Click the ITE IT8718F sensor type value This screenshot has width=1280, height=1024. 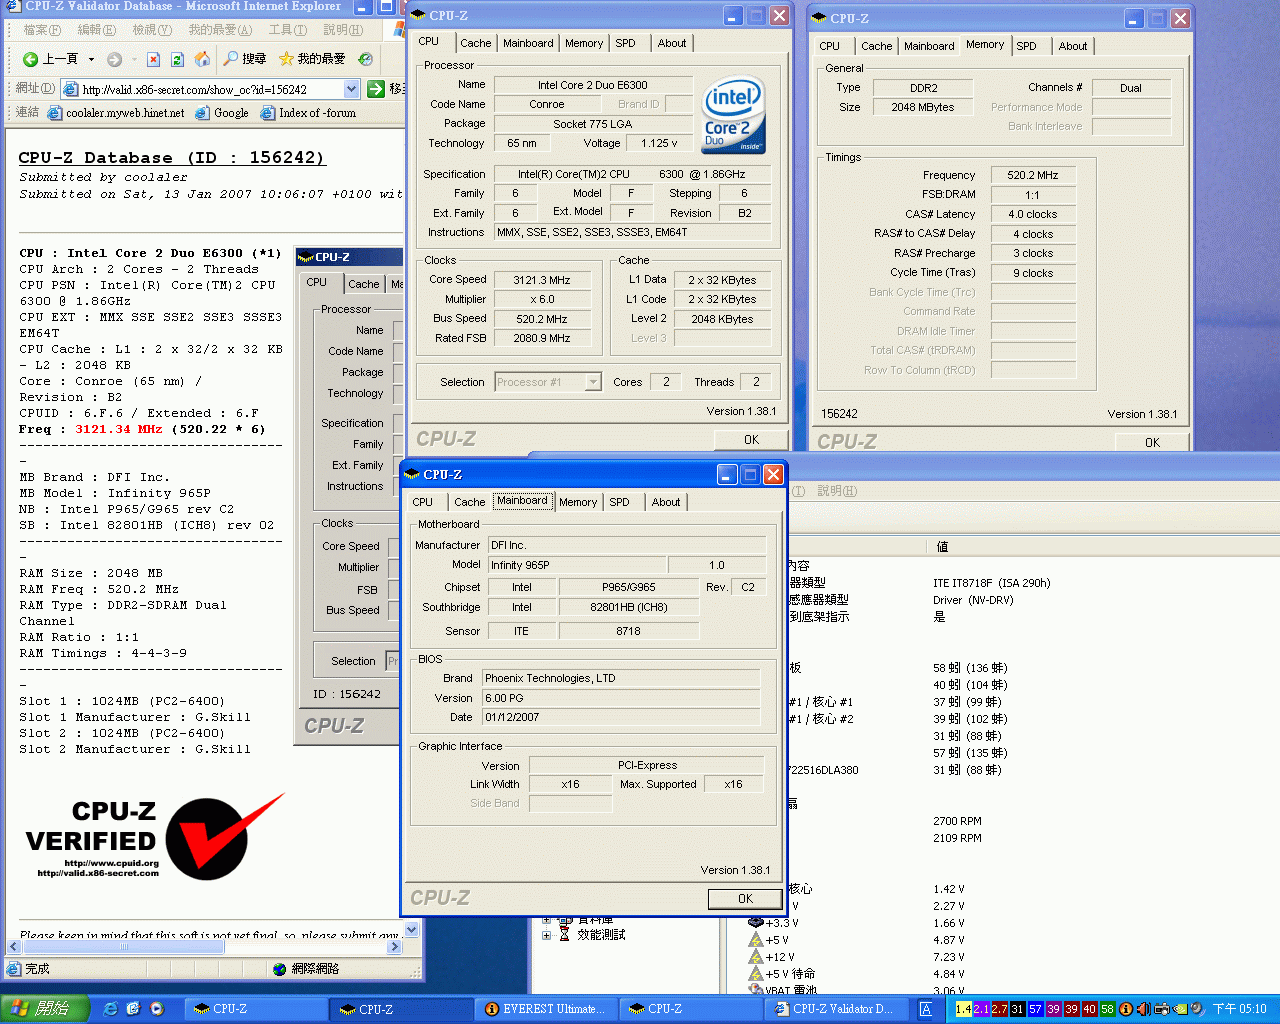[x=992, y=583]
